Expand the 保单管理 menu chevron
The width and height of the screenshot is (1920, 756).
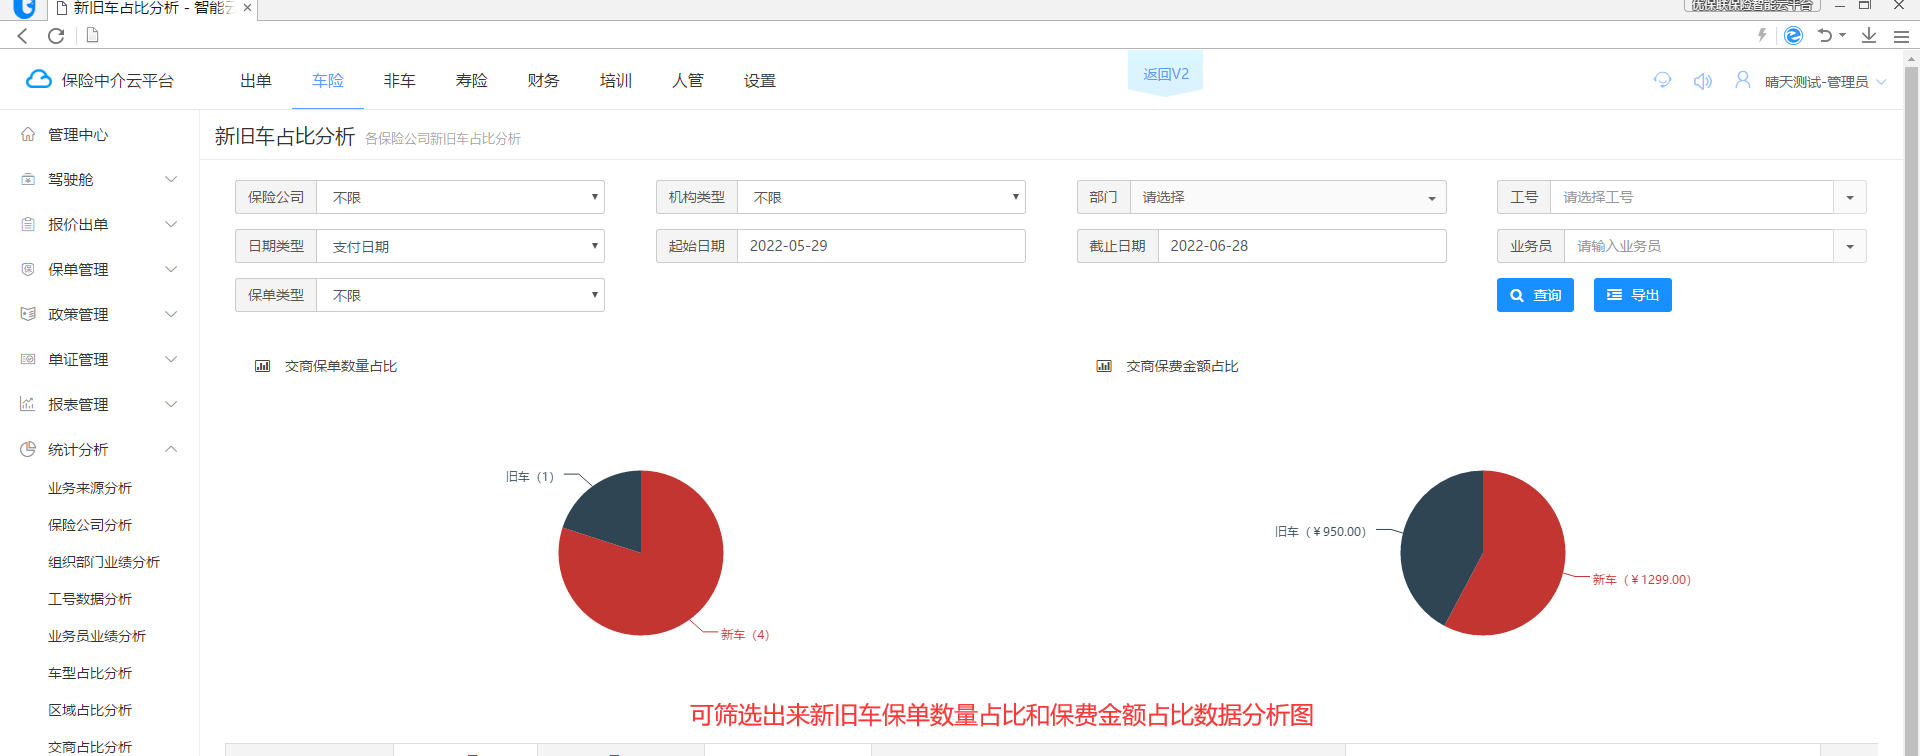click(171, 269)
